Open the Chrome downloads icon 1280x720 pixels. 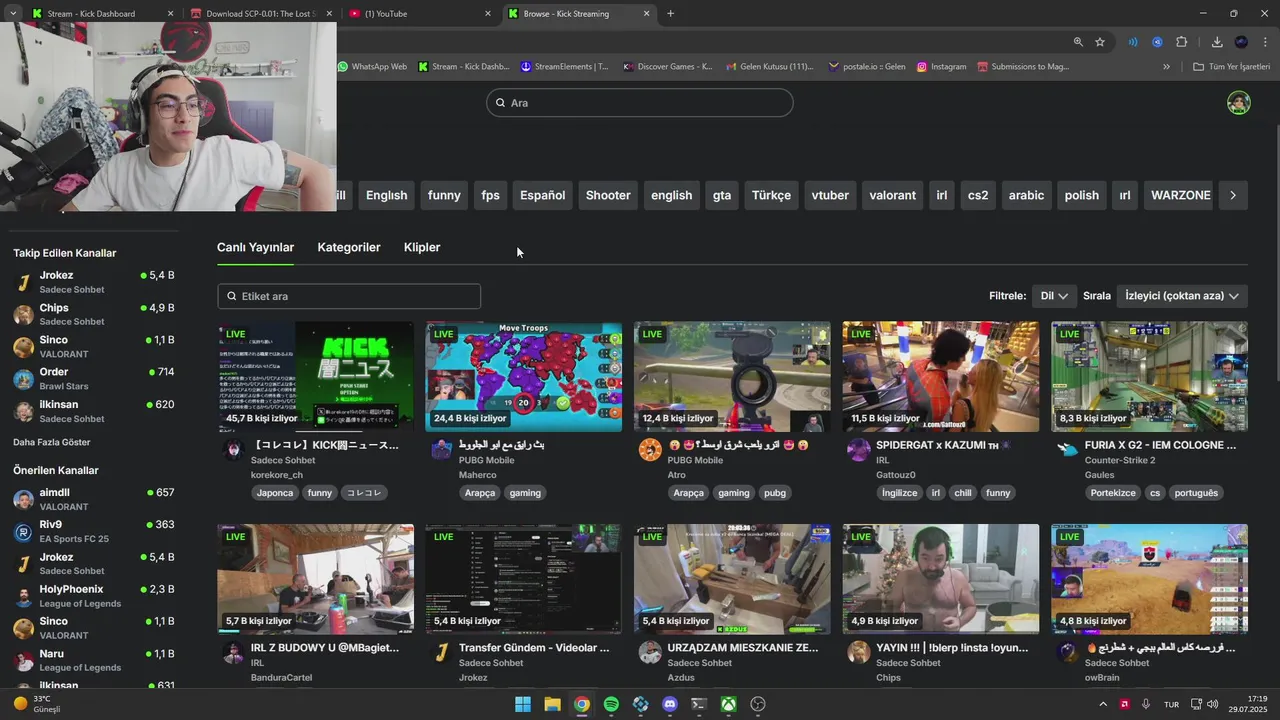pyautogui.click(x=1217, y=42)
